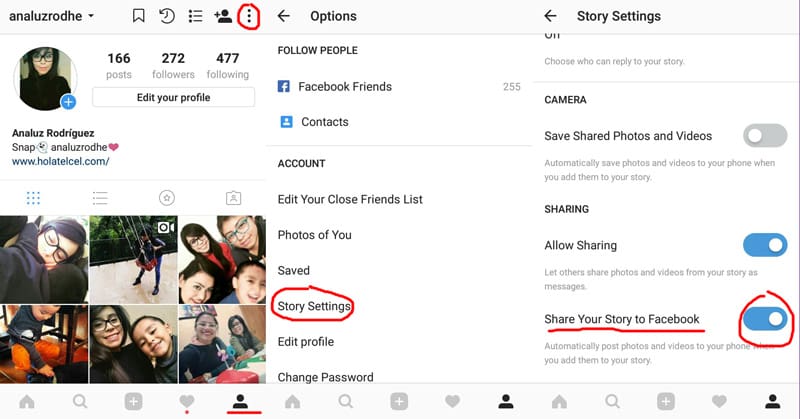Open the swing video post thumbnail
The image size is (800, 419).
click(x=134, y=260)
